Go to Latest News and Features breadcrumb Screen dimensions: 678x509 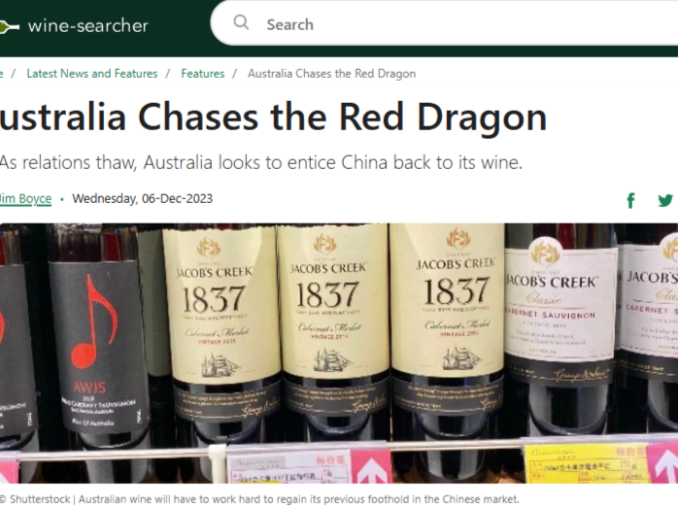(92, 74)
